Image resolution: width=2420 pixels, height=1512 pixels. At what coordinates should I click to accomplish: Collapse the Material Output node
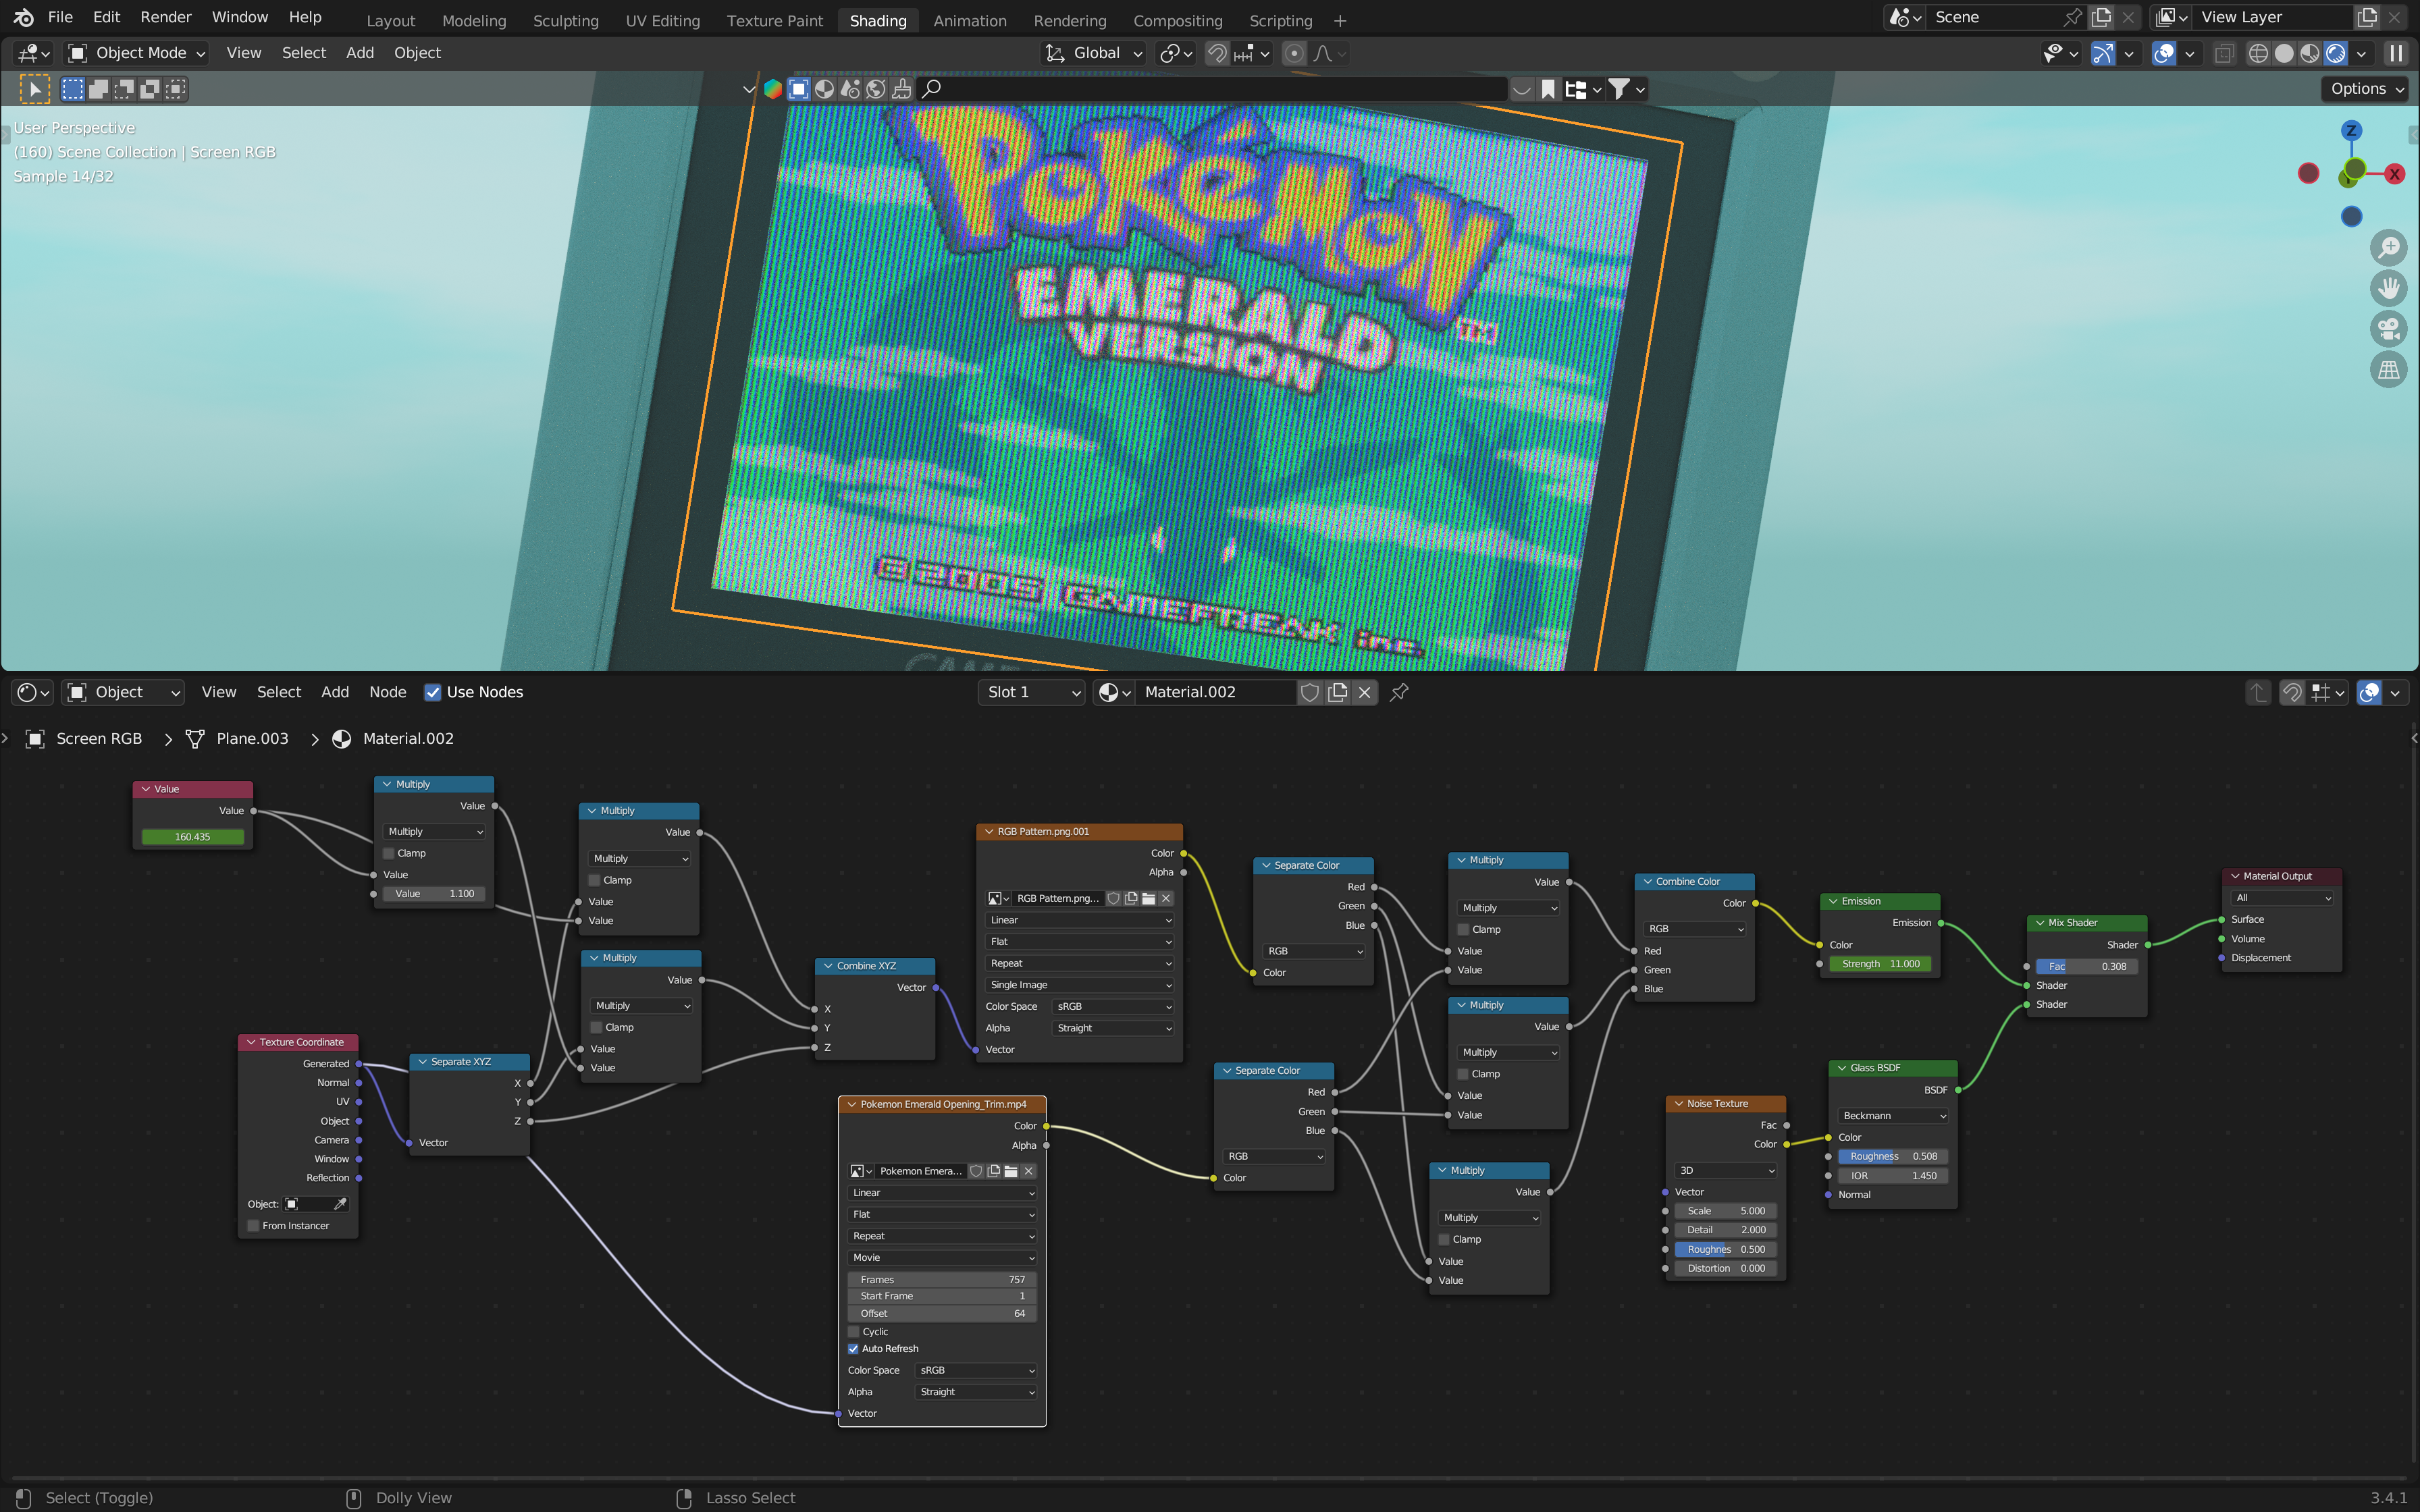pyautogui.click(x=2235, y=876)
